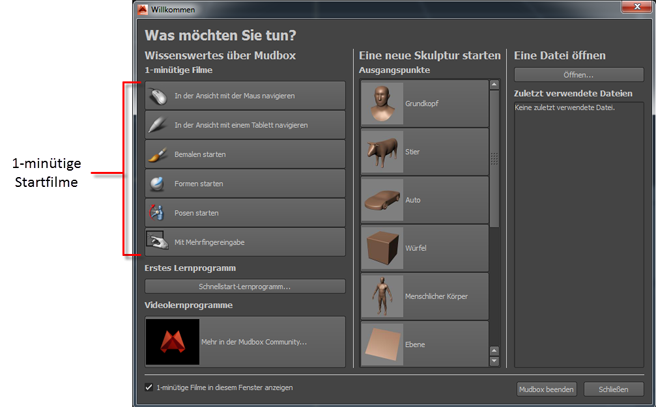Select the Ebene plane thumbnail
This screenshot has height=407, width=656.
[x=382, y=344]
